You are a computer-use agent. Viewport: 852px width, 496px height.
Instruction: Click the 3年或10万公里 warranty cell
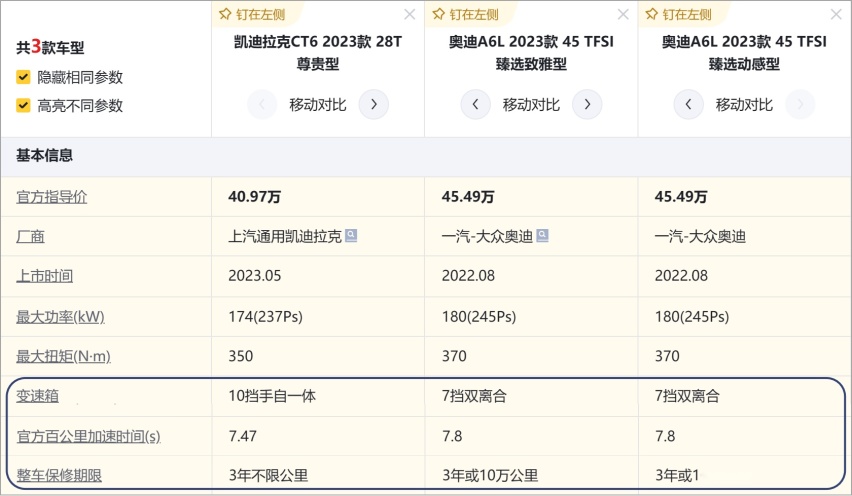click(x=490, y=475)
